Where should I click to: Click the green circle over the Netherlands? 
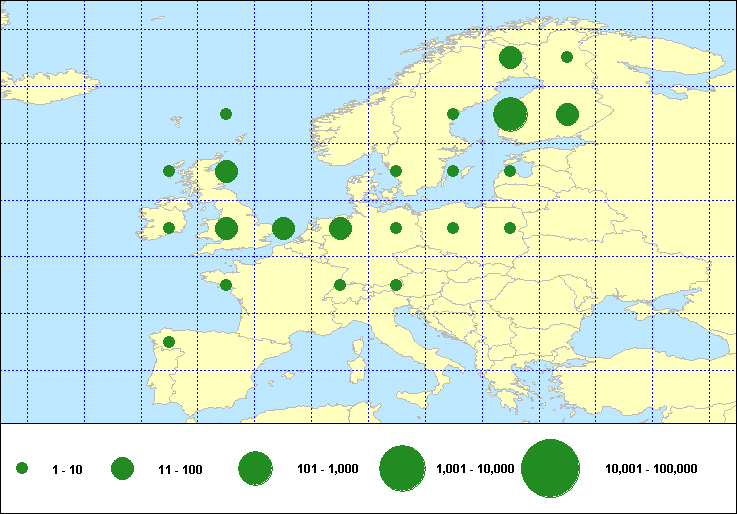click(x=340, y=228)
